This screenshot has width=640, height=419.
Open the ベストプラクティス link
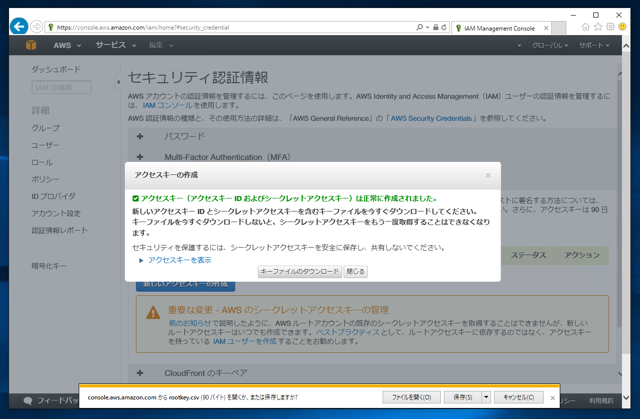click(x=348, y=332)
